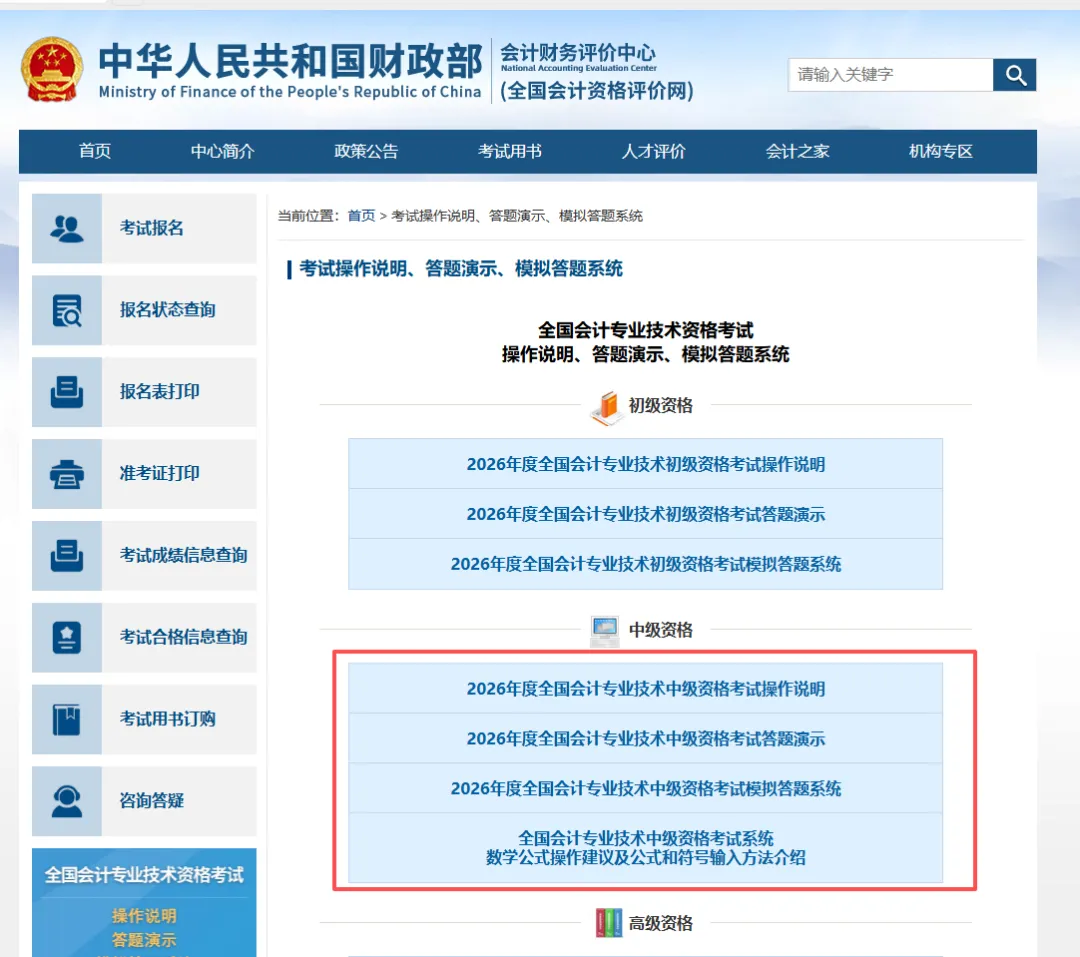The image size is (1080, 957).
Task: Click the 考试合格信息查询 certificate icon
Action: click(x=67, y=637)
